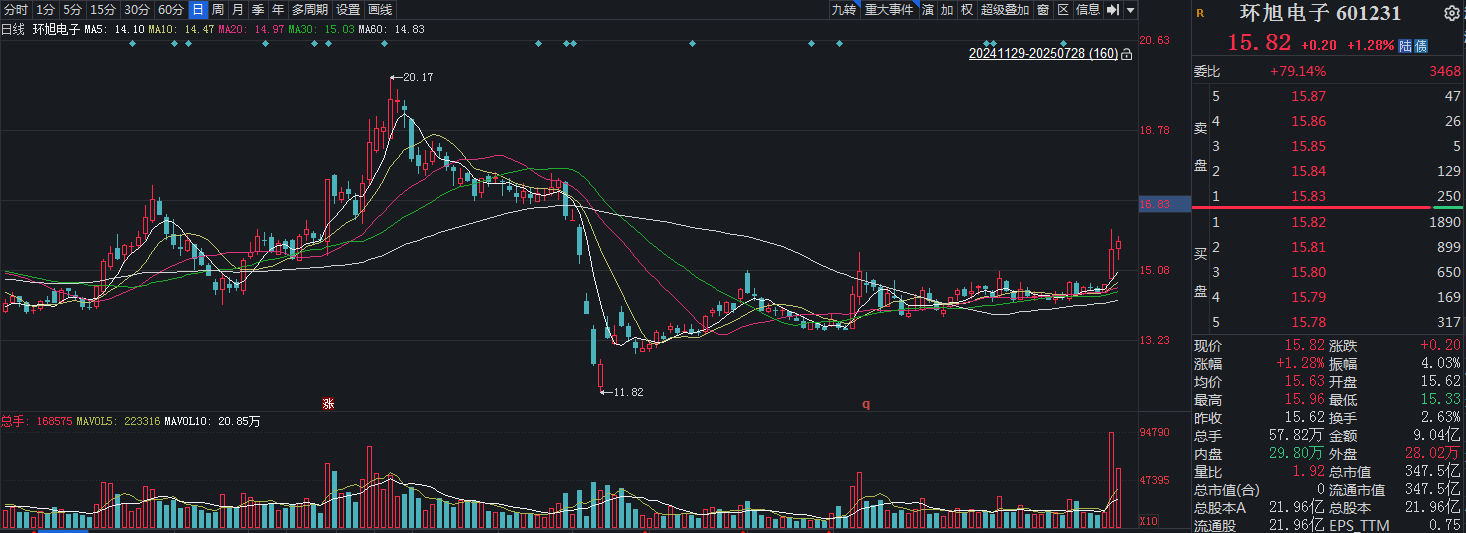The image size is (1466, 533).
Task: Click the 陆 tag next to price change
Action: 1406,46
